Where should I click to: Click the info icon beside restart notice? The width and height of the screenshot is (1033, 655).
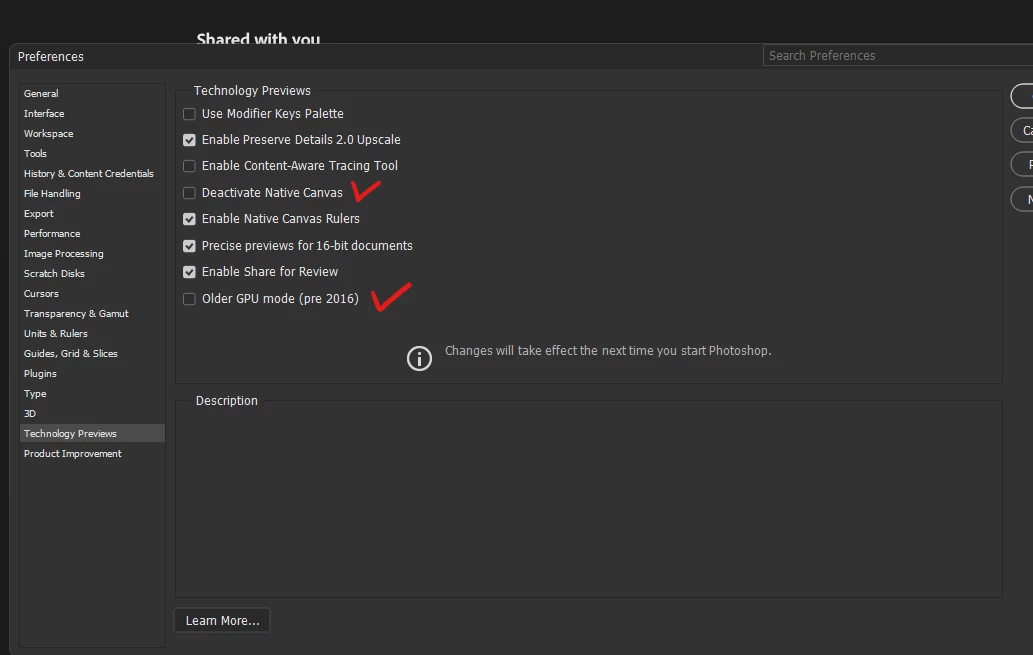[x=419, y=358]
